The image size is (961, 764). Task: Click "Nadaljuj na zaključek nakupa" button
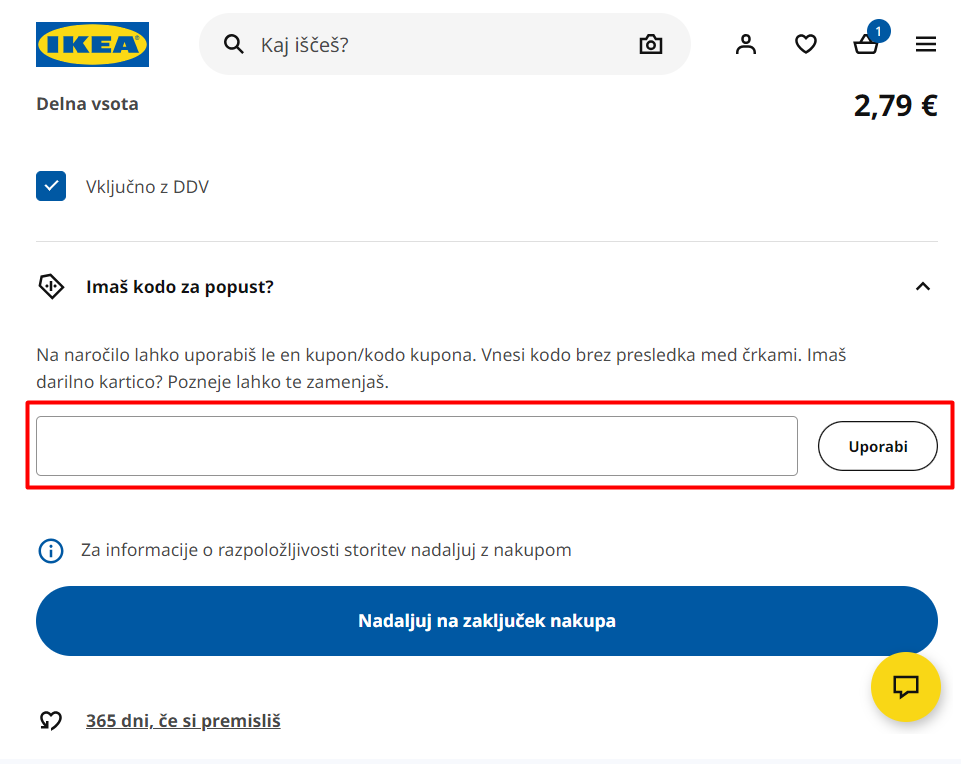click(x=487, y=621)
